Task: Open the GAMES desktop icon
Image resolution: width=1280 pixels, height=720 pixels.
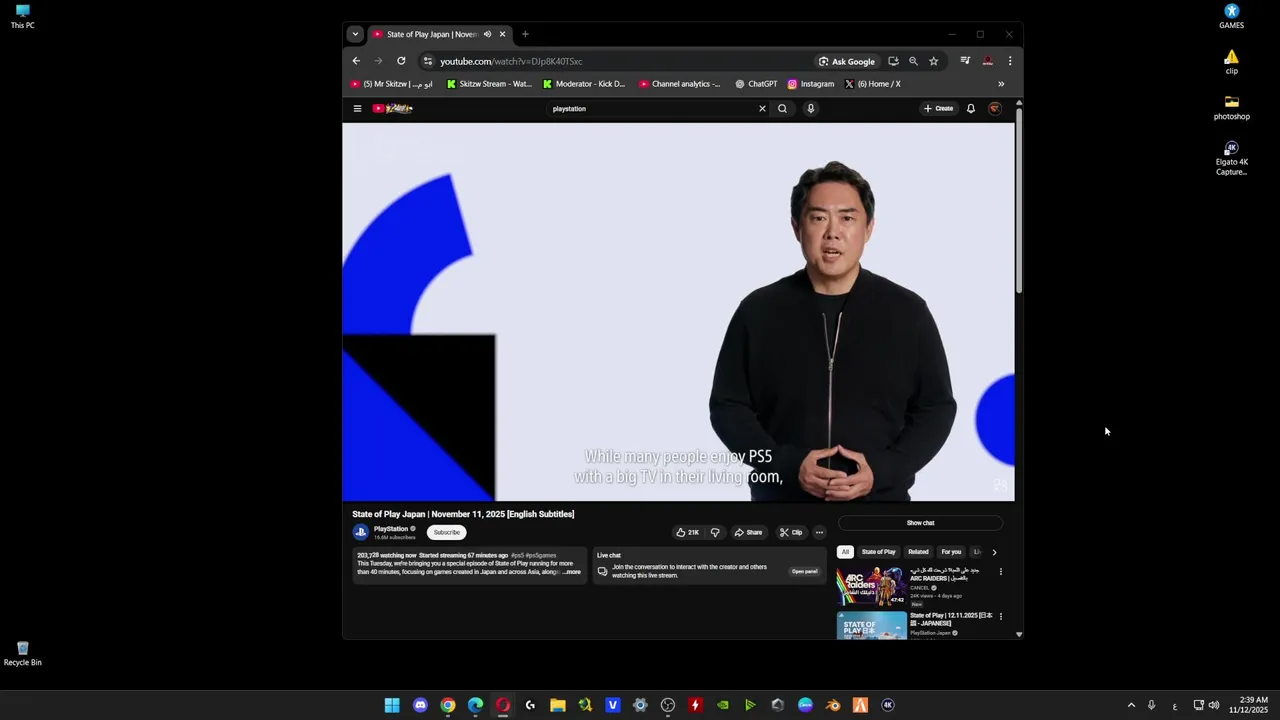Action: 1232,17
